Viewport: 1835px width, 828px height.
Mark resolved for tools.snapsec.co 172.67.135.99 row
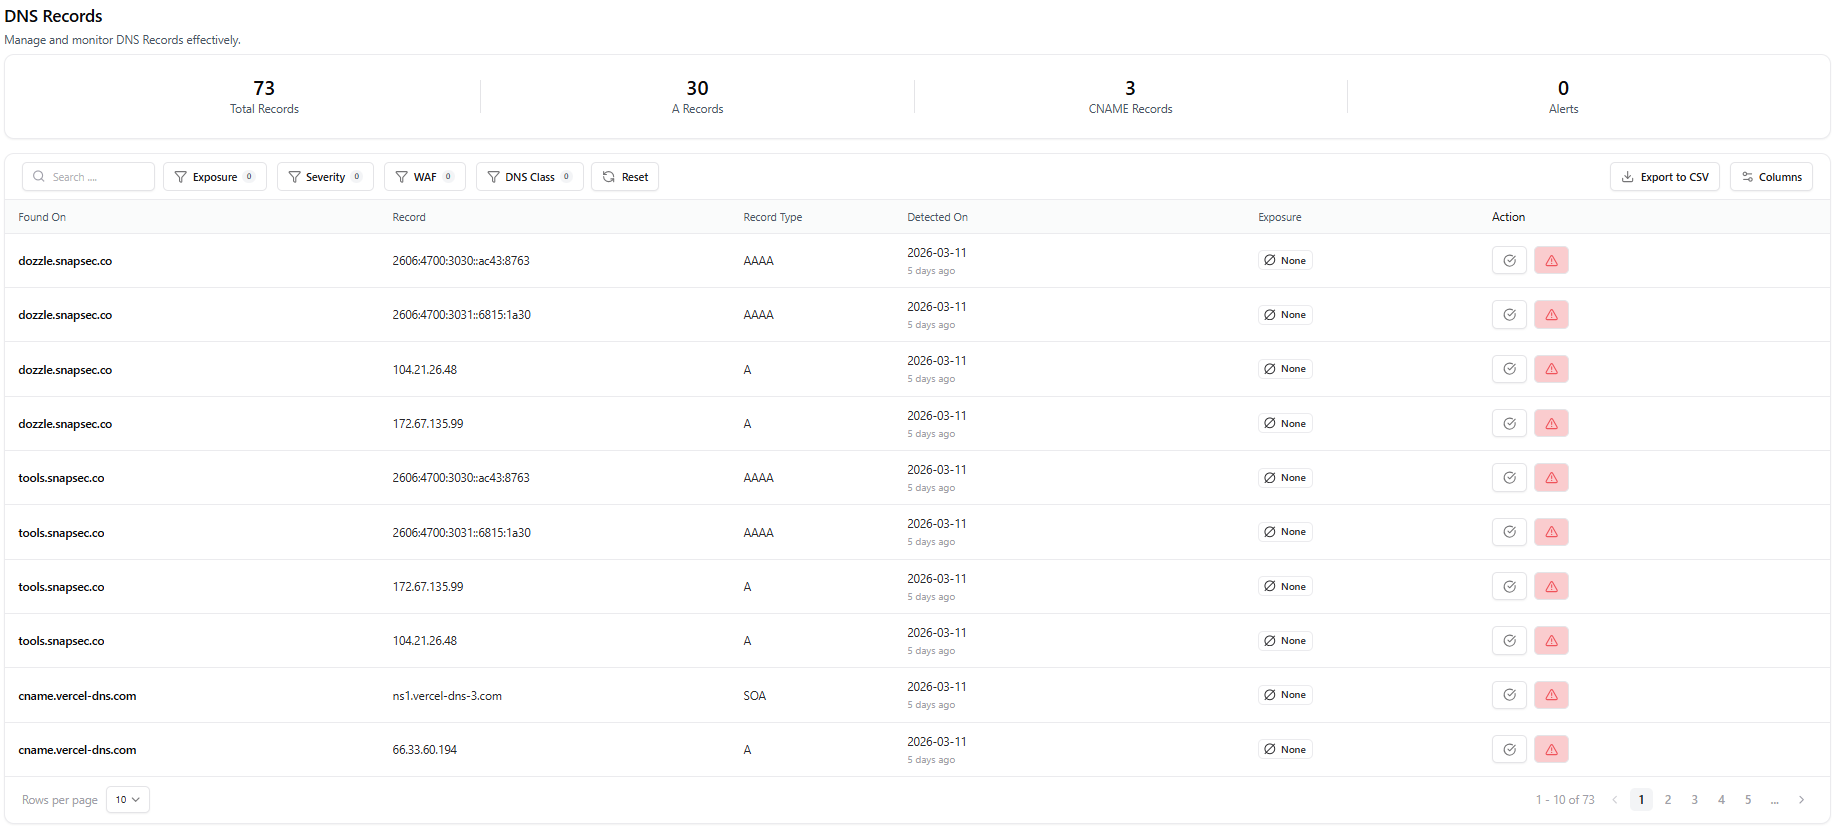point(1509,586)
